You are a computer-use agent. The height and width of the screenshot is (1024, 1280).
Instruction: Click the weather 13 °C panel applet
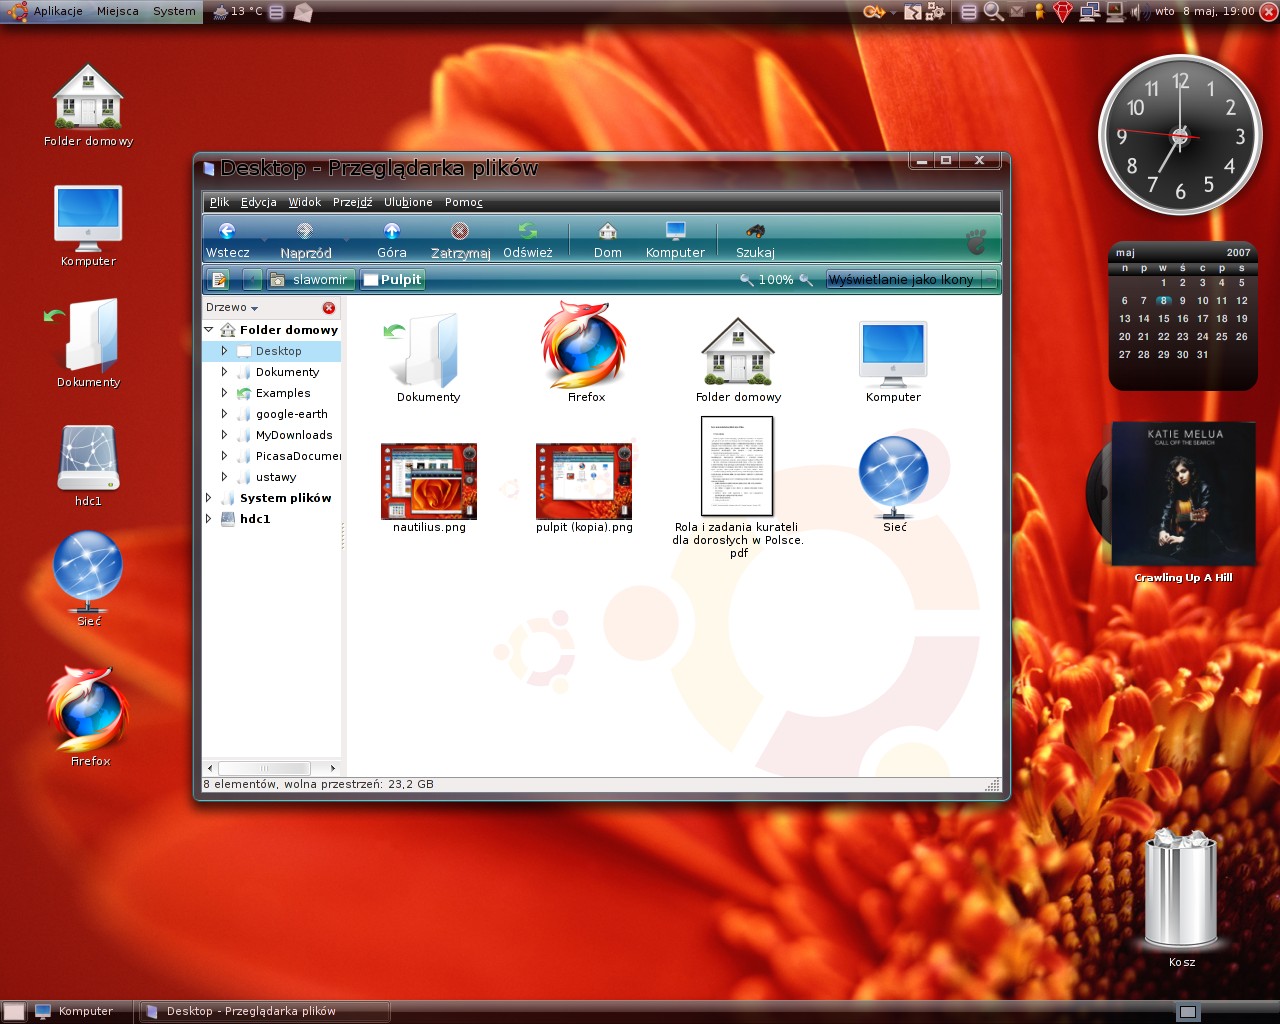pos(238,12)
